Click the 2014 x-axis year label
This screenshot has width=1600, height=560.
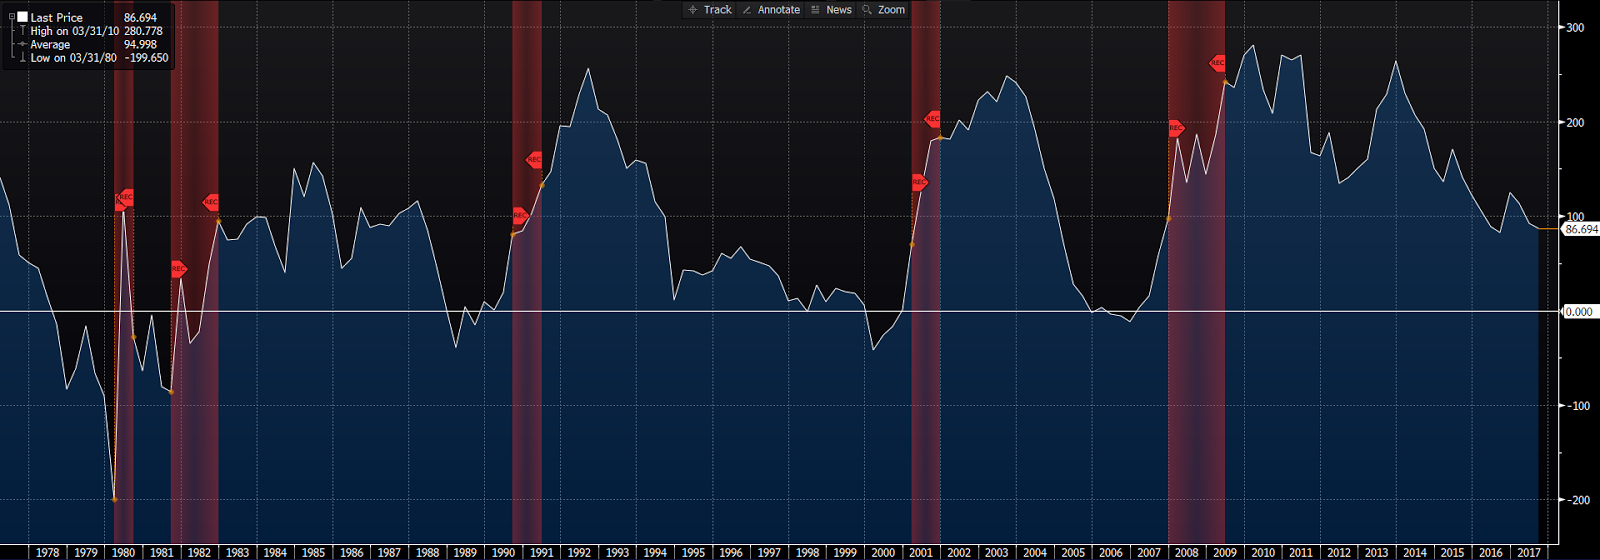[1415, 552]
